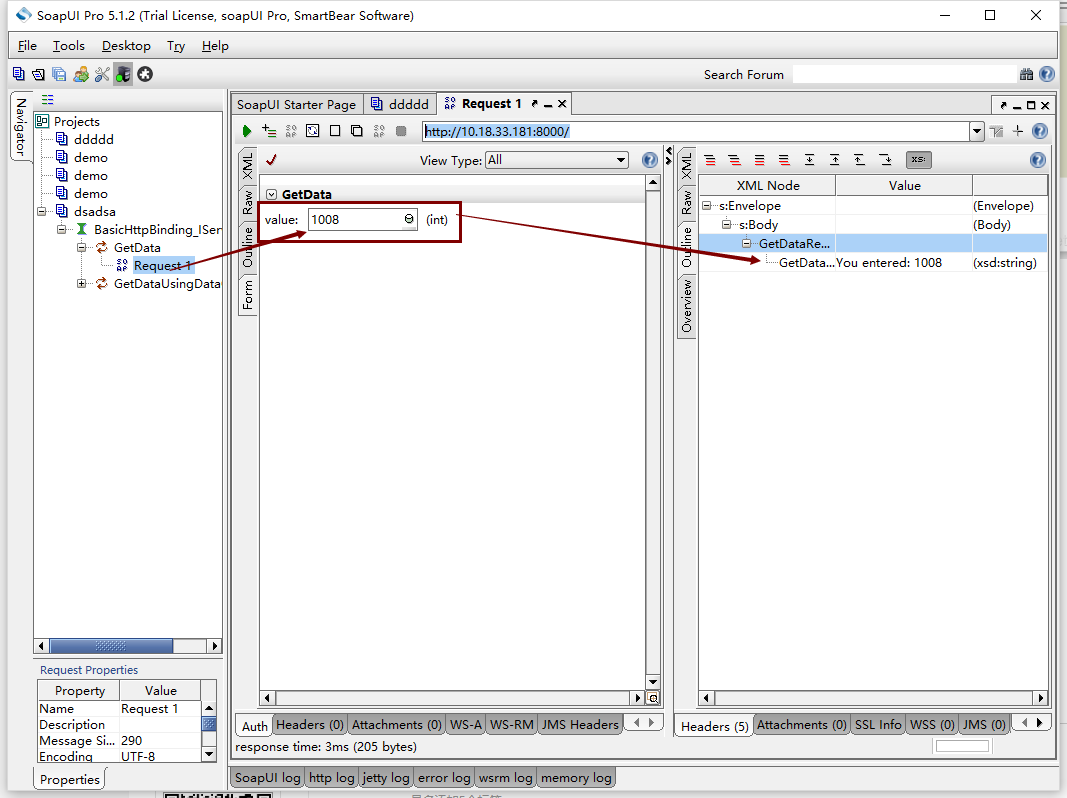The image size is (1067, 798).
Task: Open the Tools menu
Action: click(68, 45)
